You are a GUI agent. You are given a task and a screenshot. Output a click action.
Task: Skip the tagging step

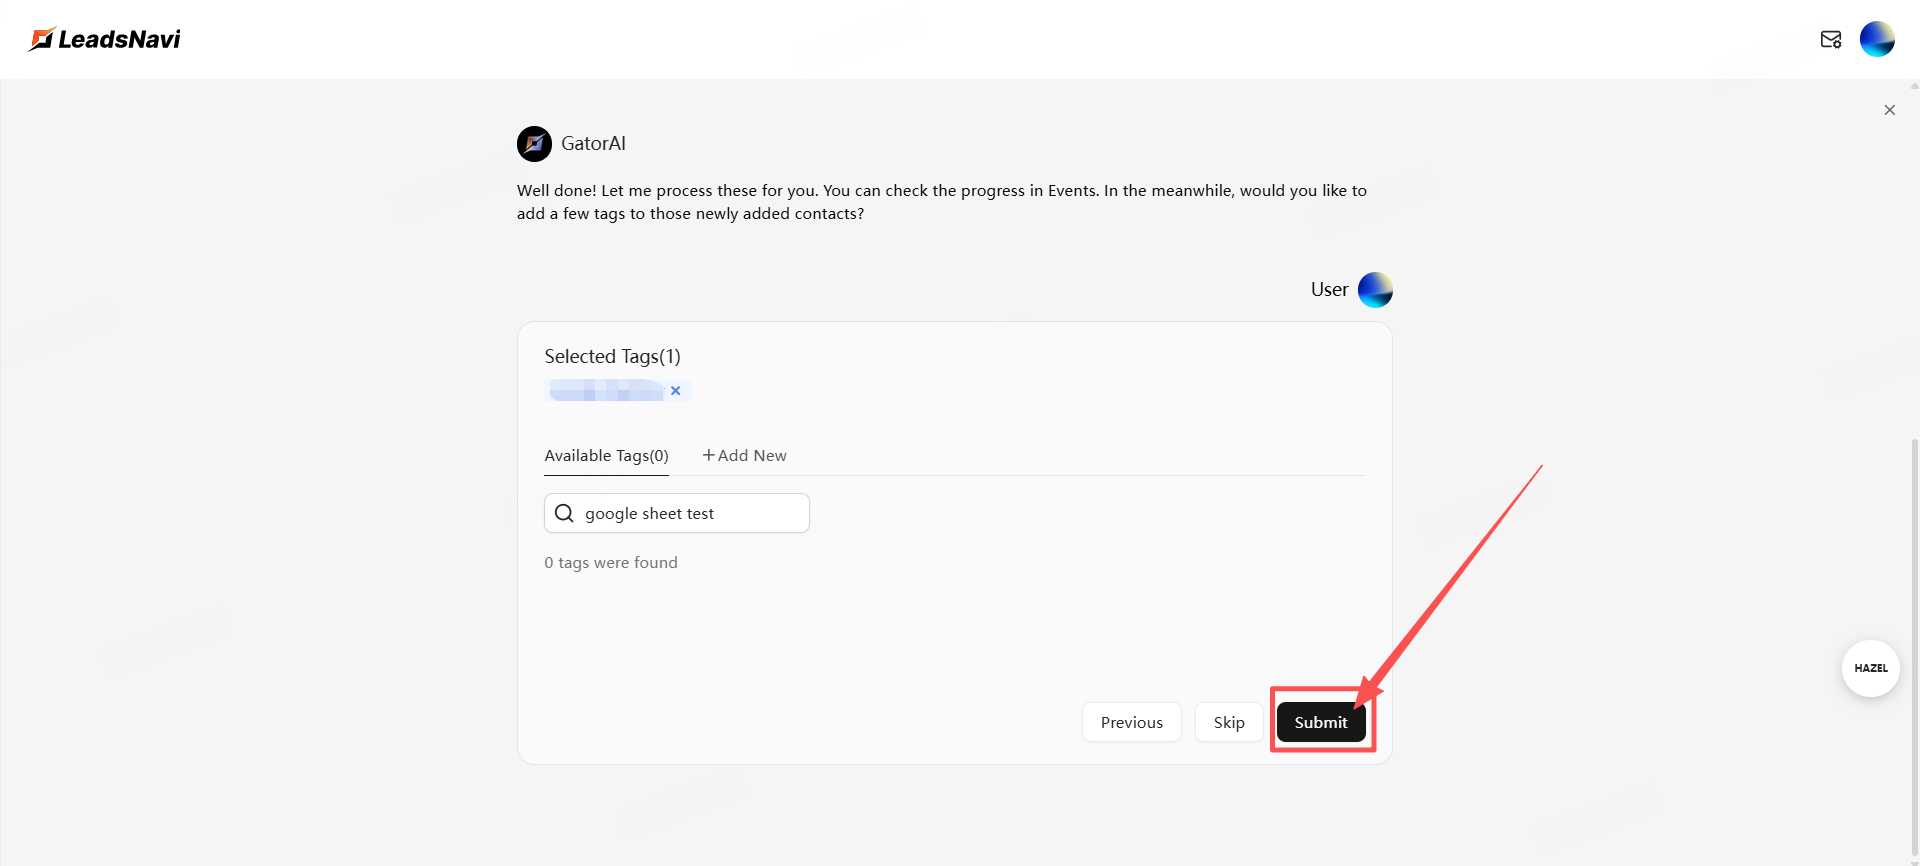[x=1228, y=722]
